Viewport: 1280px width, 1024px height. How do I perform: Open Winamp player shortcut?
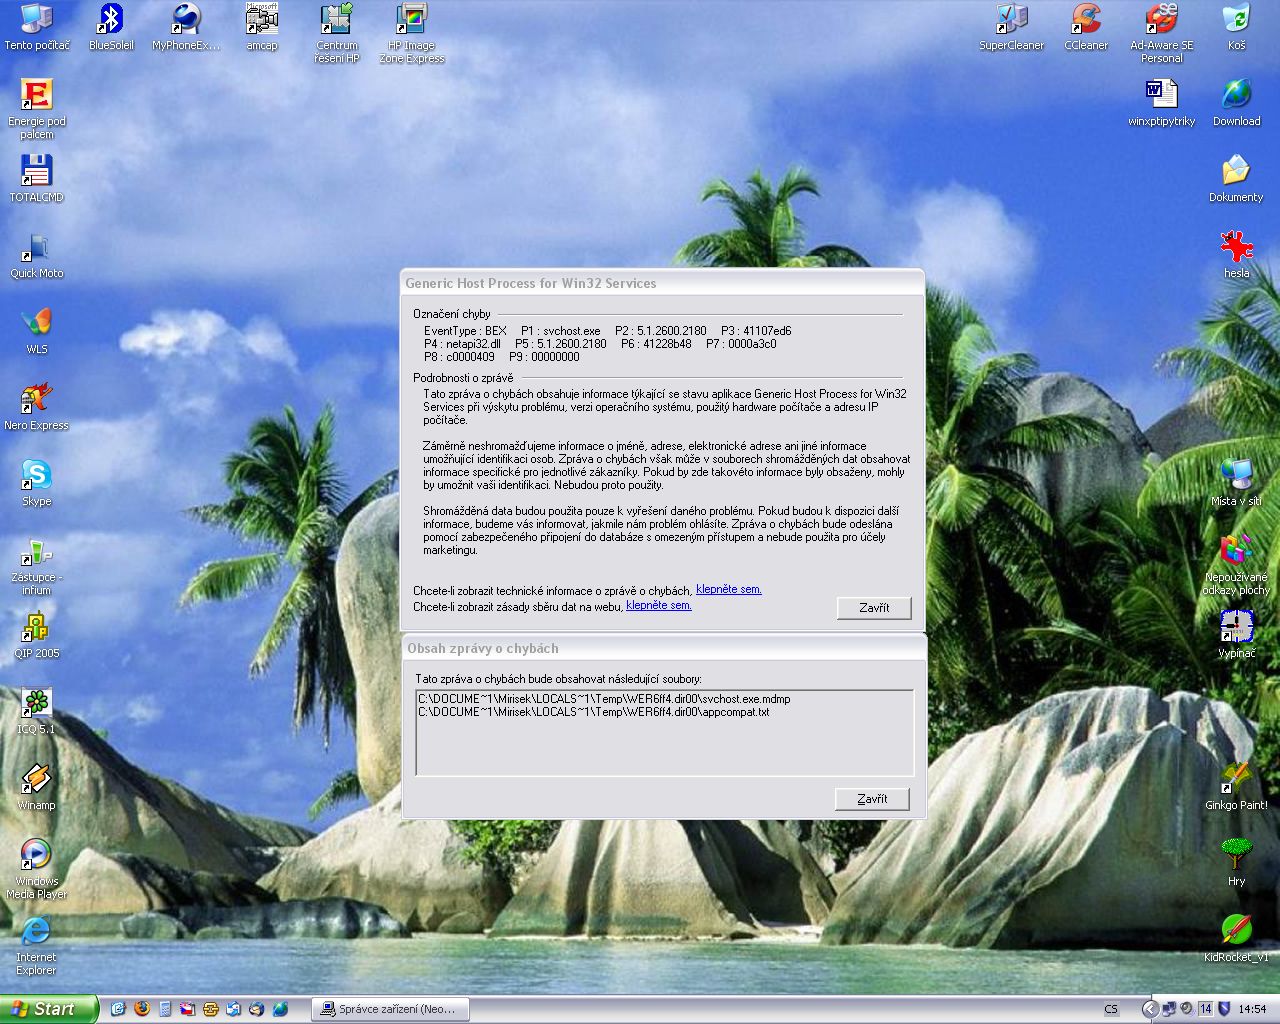point(37,786)
